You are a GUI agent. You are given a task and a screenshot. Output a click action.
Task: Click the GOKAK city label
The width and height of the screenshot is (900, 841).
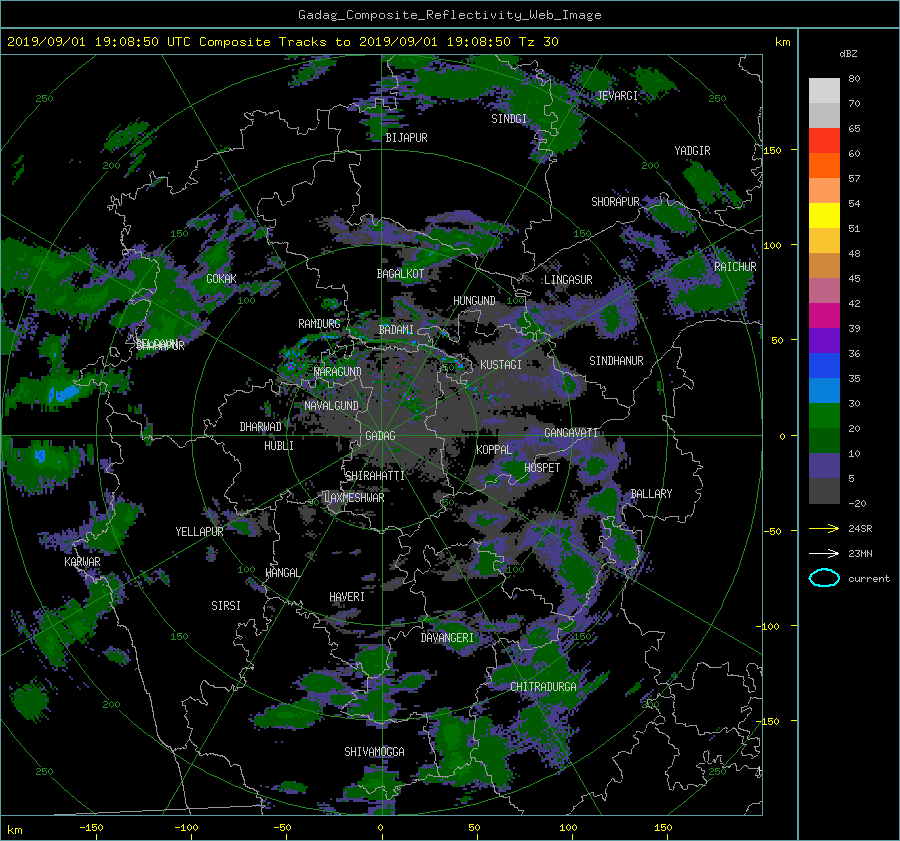[x=221, y=278]
